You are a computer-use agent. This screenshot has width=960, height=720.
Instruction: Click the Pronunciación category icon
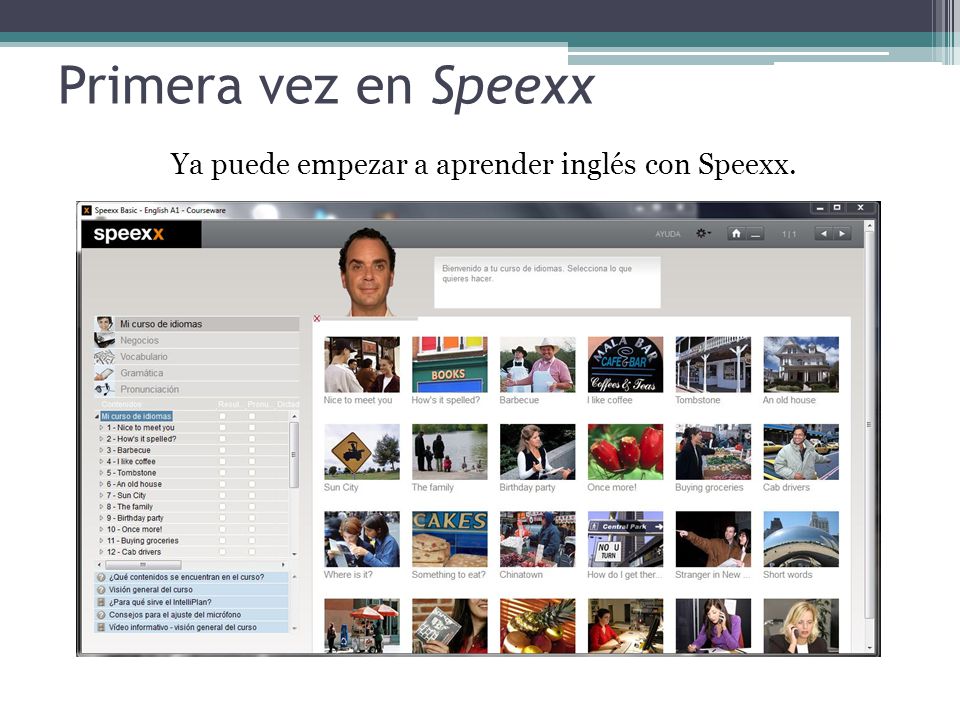[x=105, y=389]
